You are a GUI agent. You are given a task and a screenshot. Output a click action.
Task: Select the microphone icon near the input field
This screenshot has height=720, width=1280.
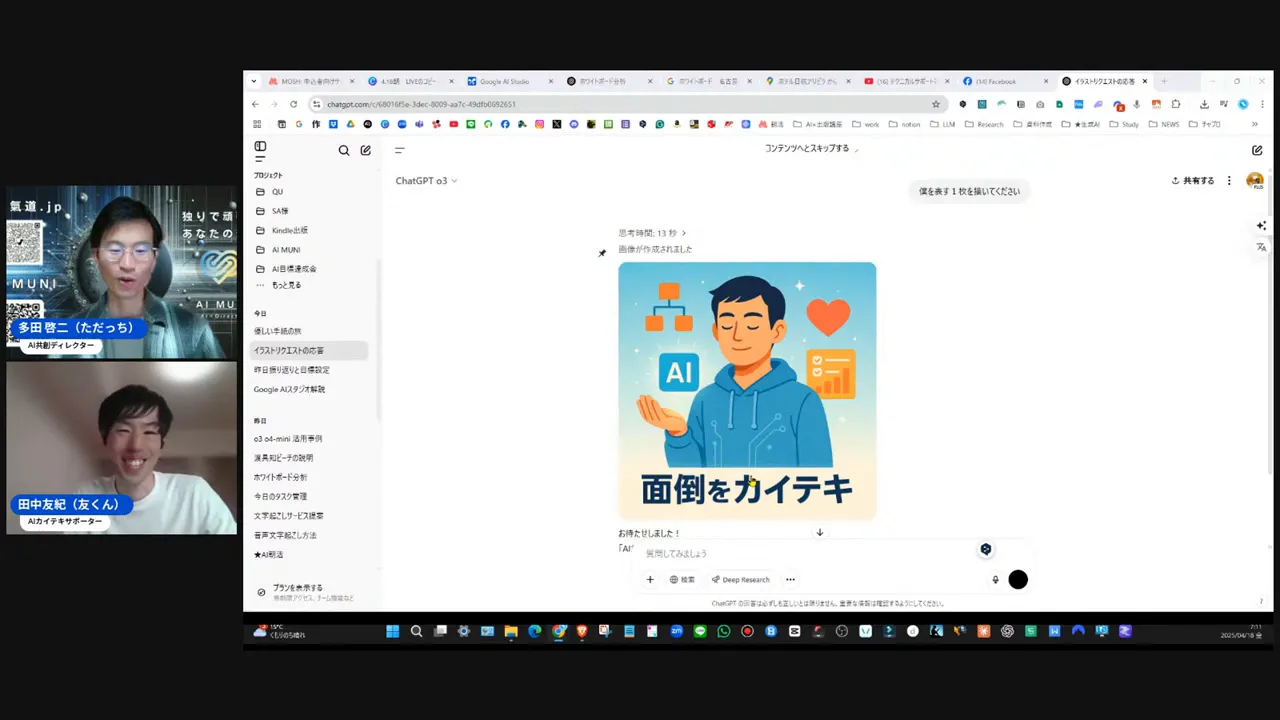[995, 579]
